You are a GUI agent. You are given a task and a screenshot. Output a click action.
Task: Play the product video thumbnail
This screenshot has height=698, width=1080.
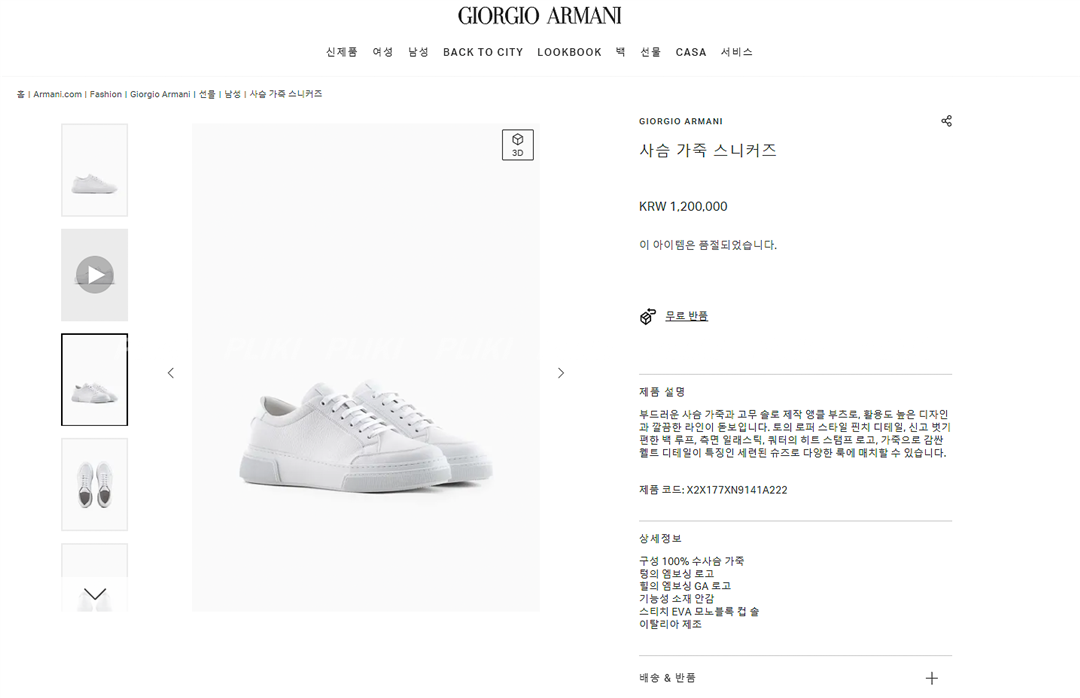[x=94, y=275]
